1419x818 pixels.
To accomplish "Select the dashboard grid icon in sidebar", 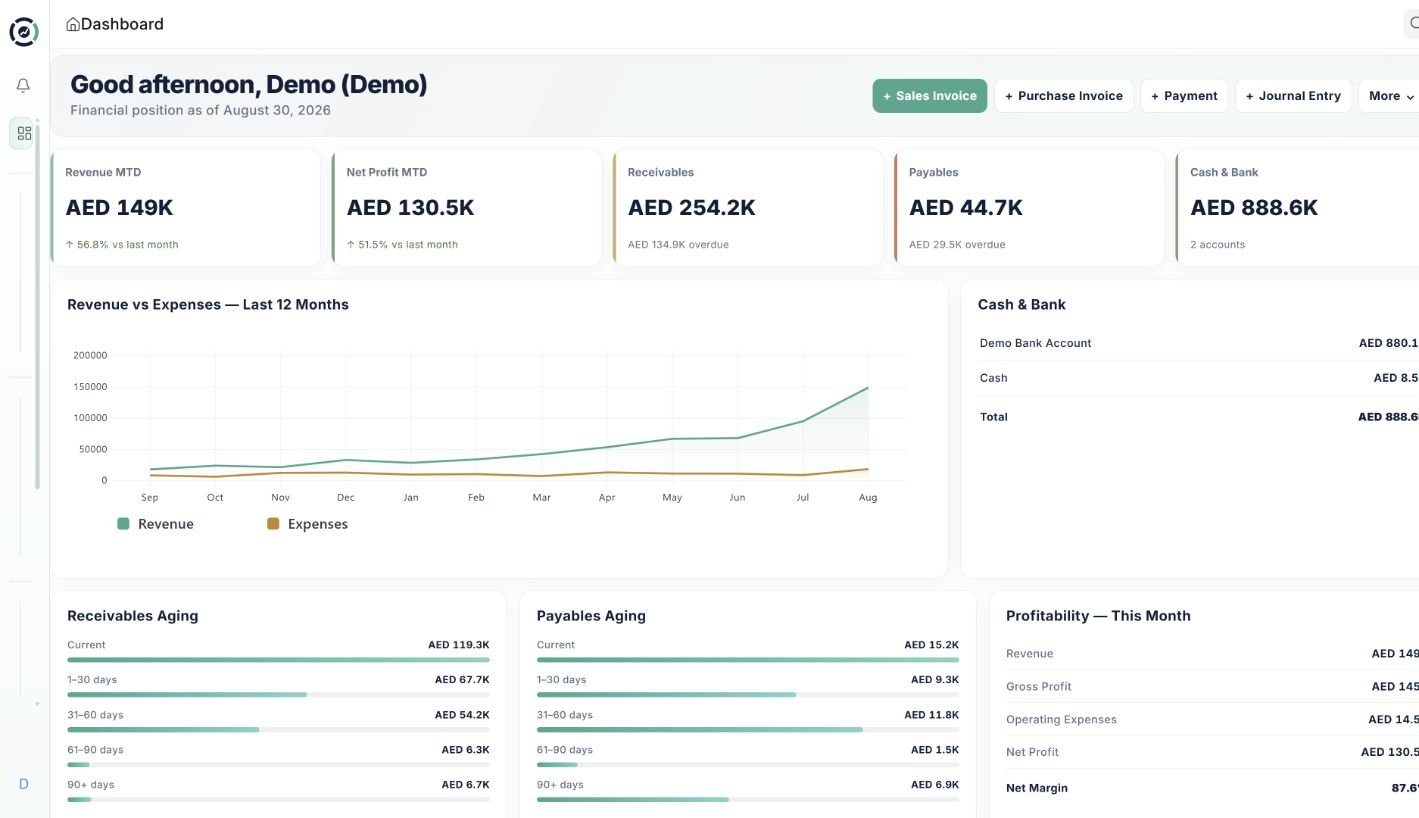I will pos(24,133).
